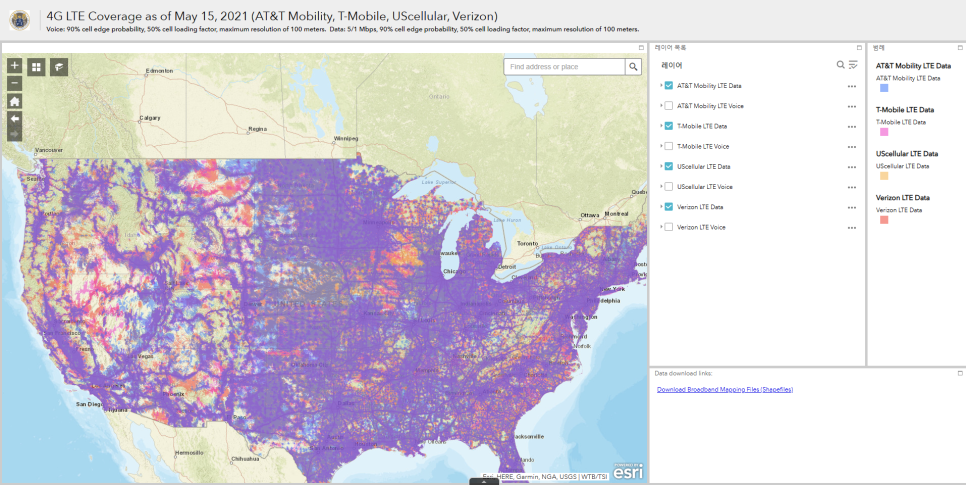
Task: Open options menu for T-Mobile LTE Data
Action: tap(852, 127)
